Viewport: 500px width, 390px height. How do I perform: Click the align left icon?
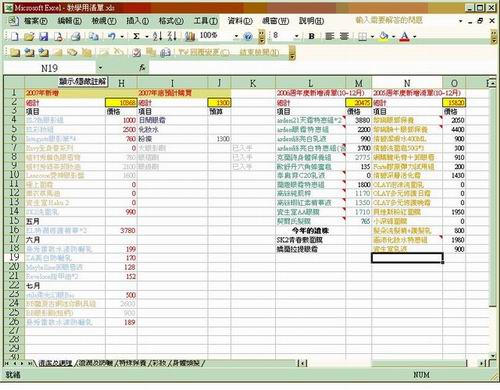pyautogui.click(x=330, y=36)
